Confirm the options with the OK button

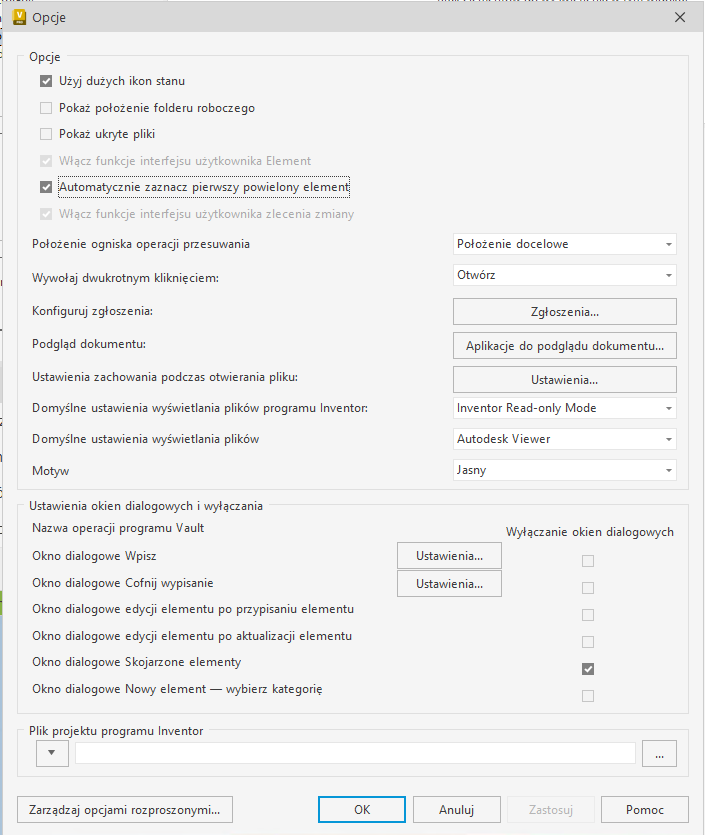(x=362, y=809)
